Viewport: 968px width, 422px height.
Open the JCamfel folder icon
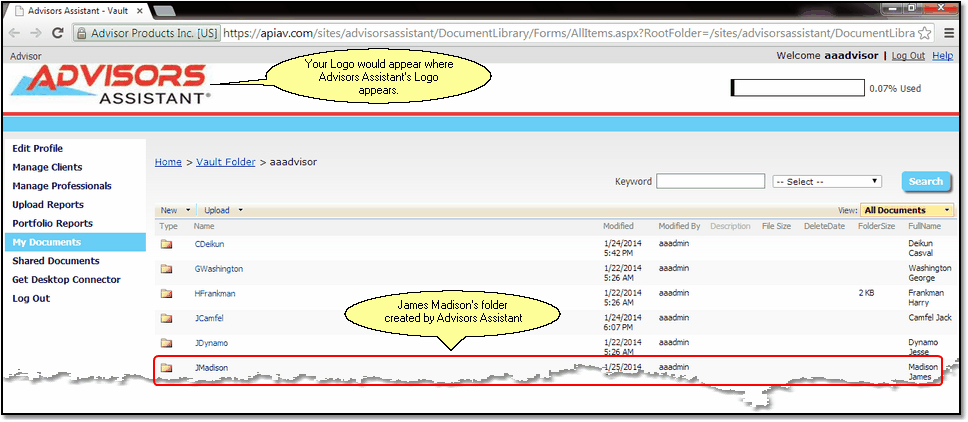point(166,318)
